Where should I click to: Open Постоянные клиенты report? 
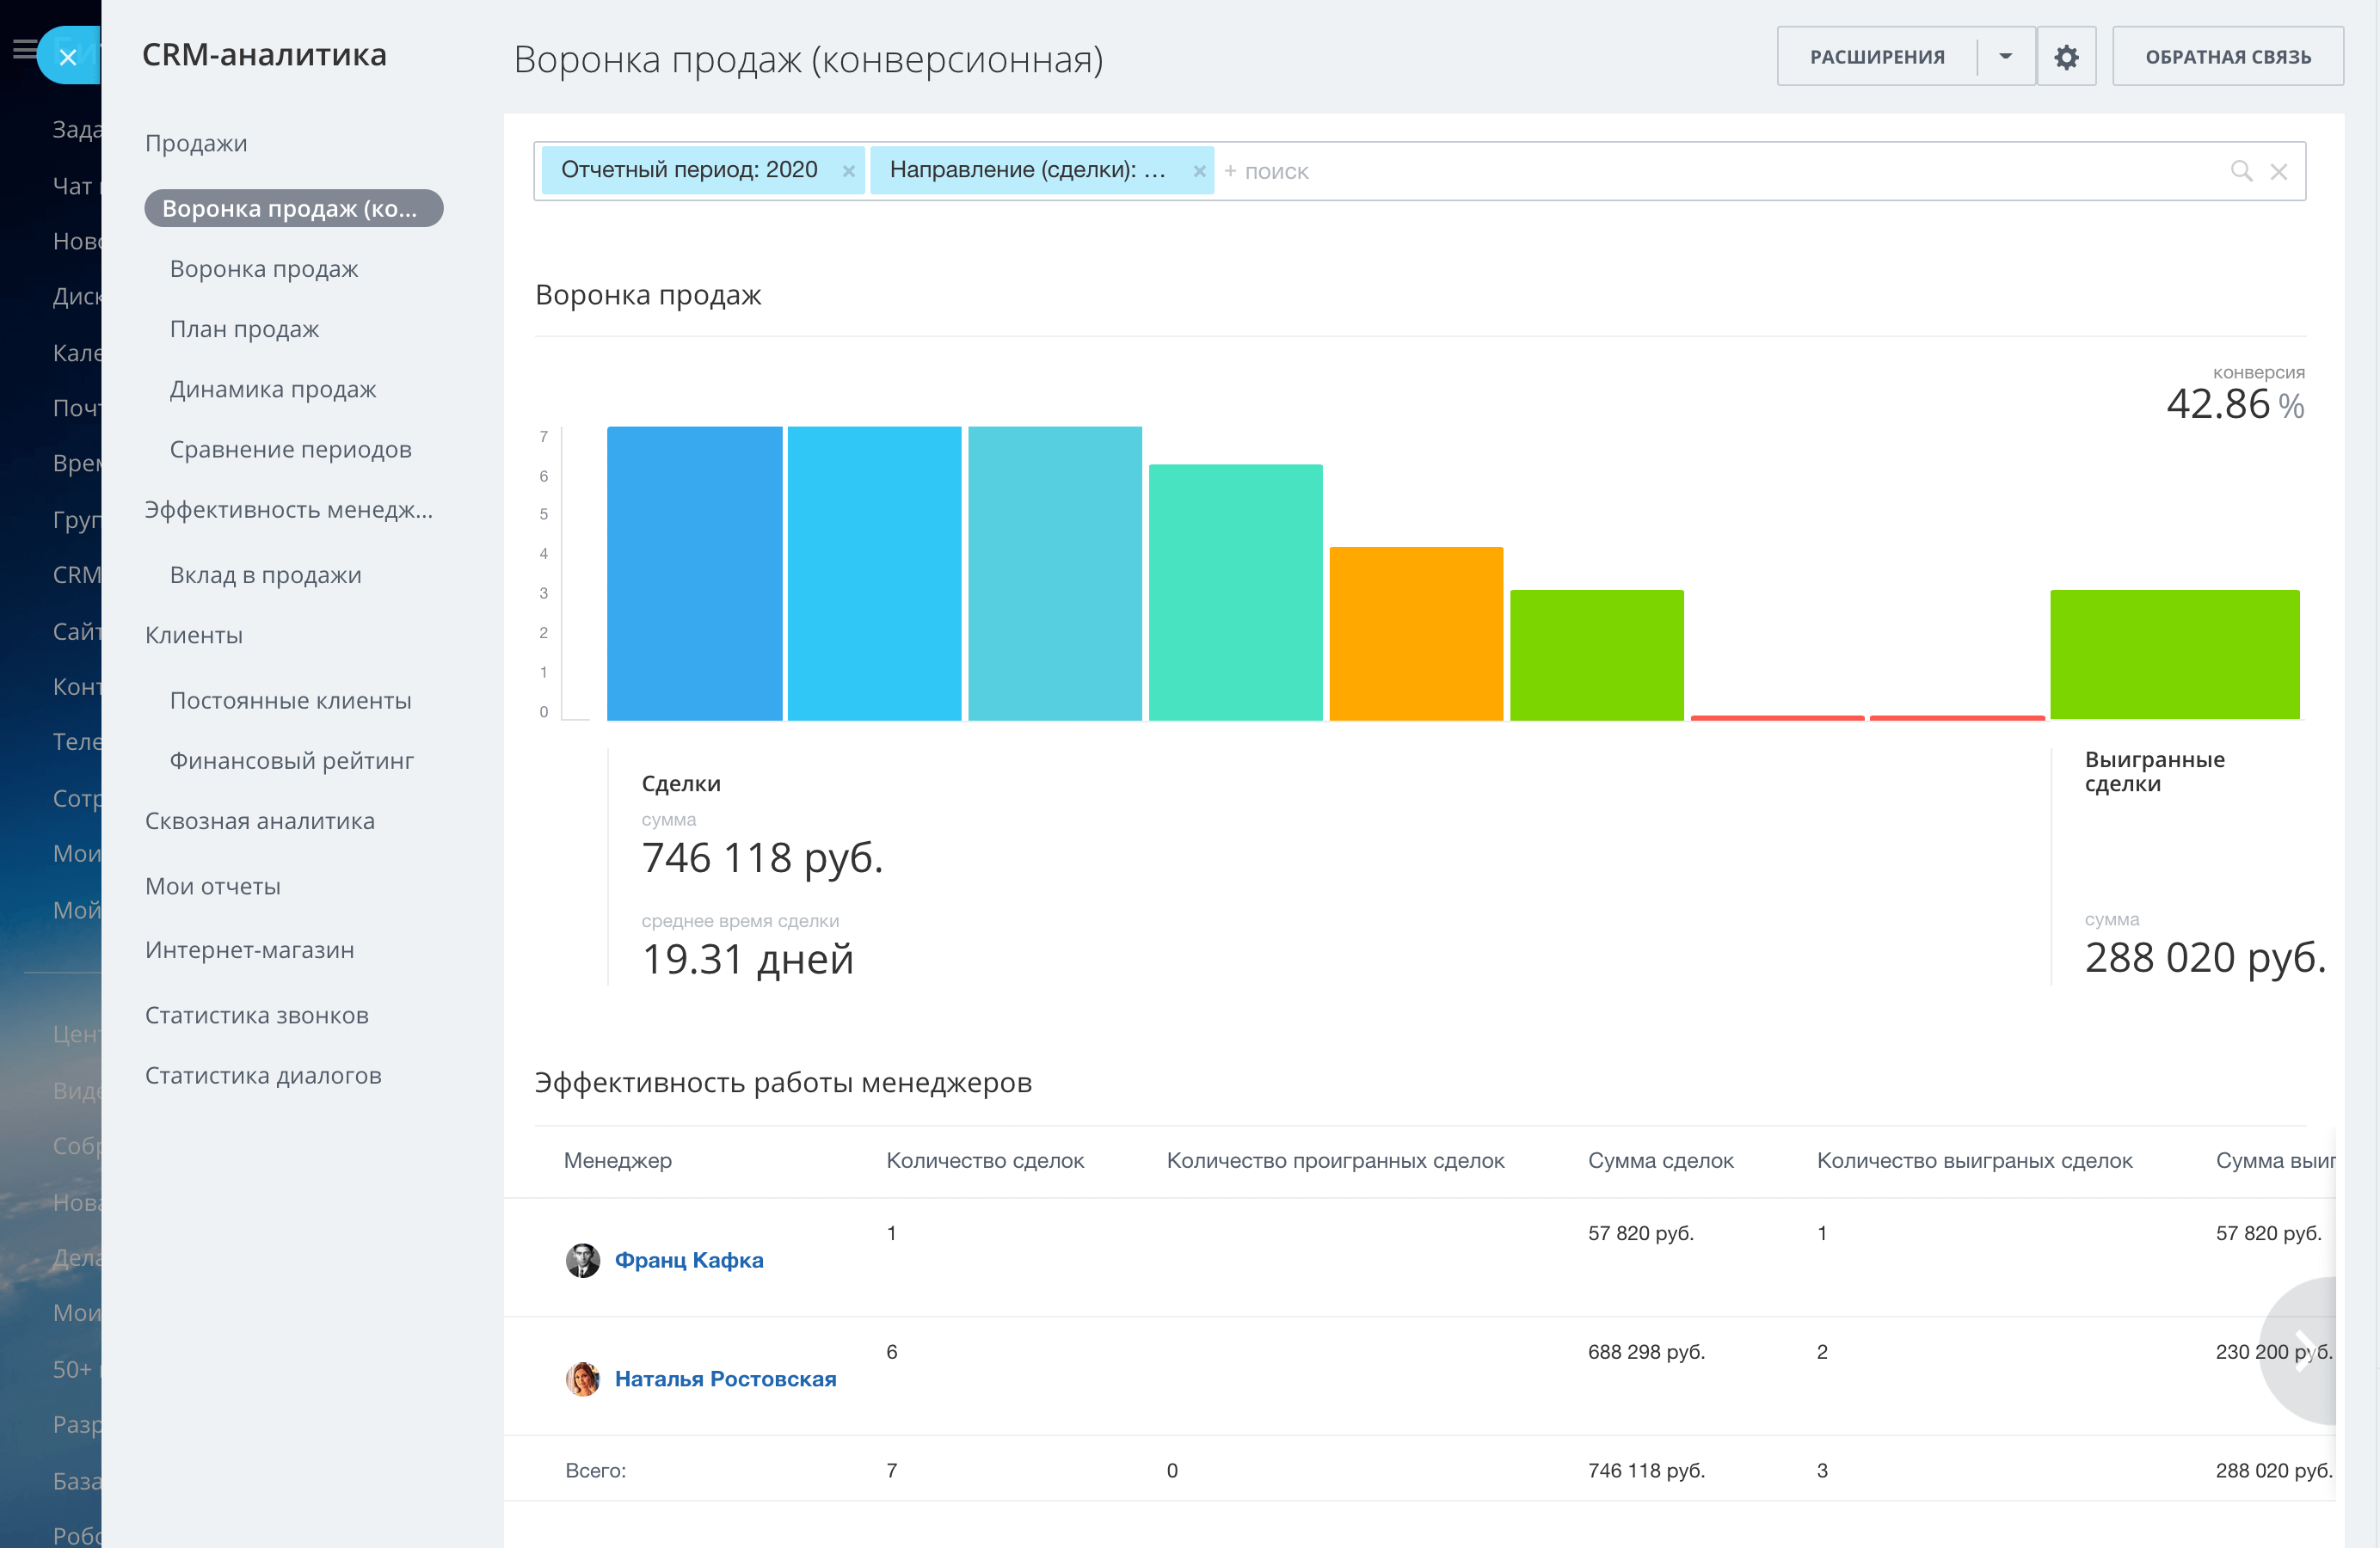(290, 700)
